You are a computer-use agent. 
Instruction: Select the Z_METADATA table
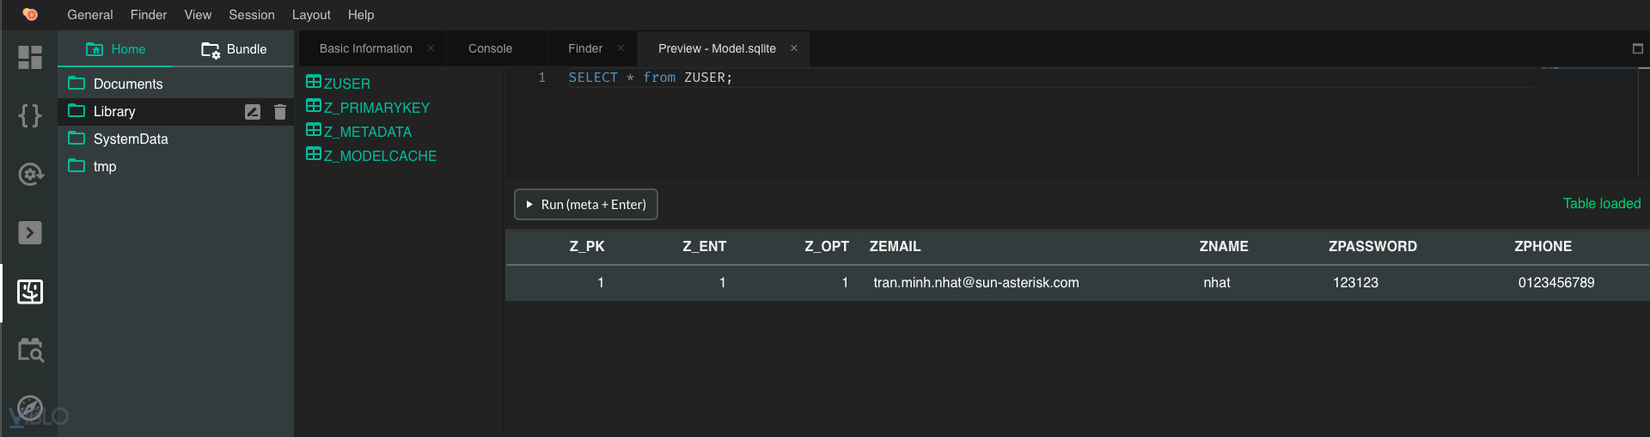(x=367, y=132)
